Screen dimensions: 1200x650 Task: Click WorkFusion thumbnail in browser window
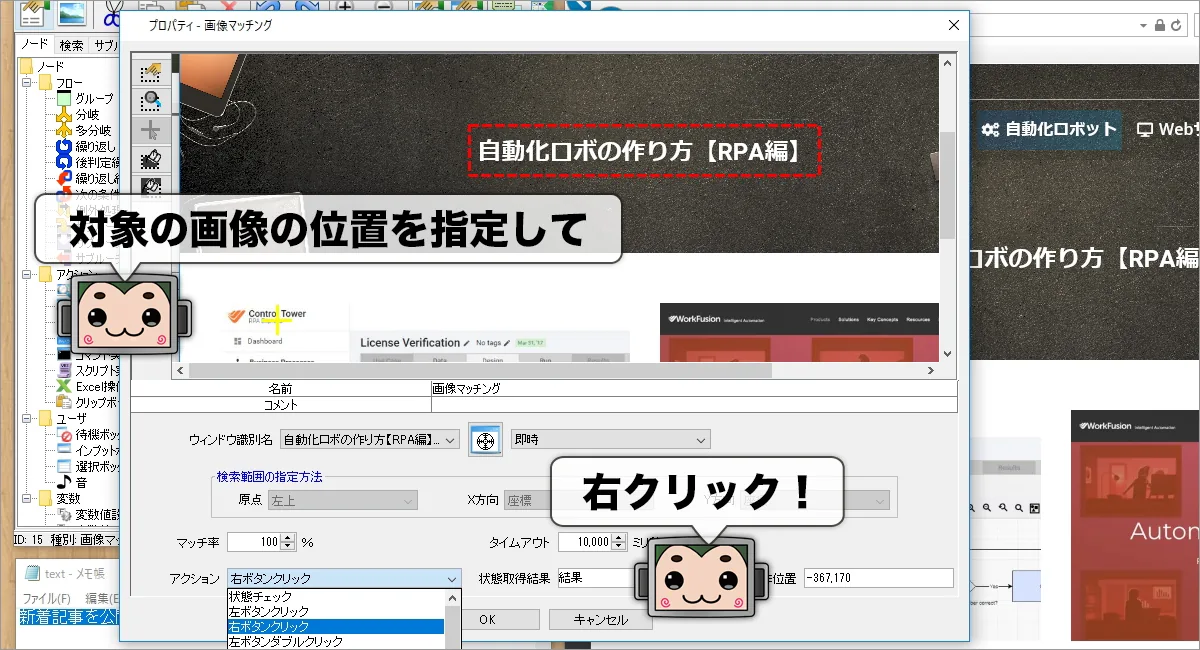point(1135,525)
